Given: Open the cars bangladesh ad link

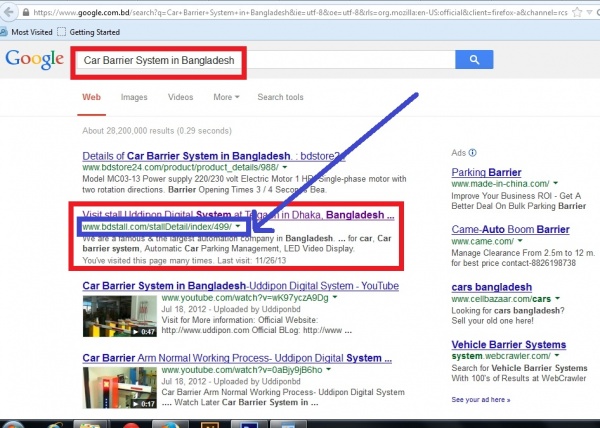Looking at the screenshot, I should tap(492, 287).
